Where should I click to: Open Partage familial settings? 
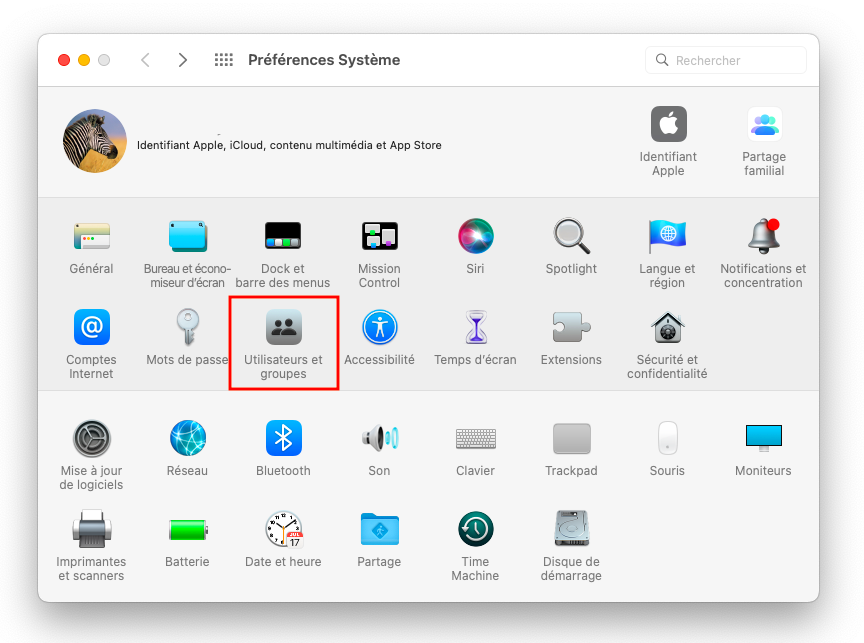(x=764, y=126)
